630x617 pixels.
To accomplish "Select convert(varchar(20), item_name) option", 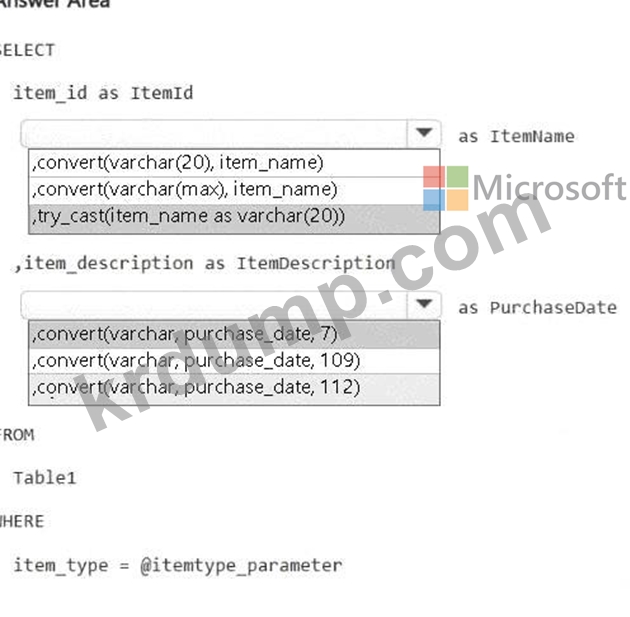I will click(234, 163).
